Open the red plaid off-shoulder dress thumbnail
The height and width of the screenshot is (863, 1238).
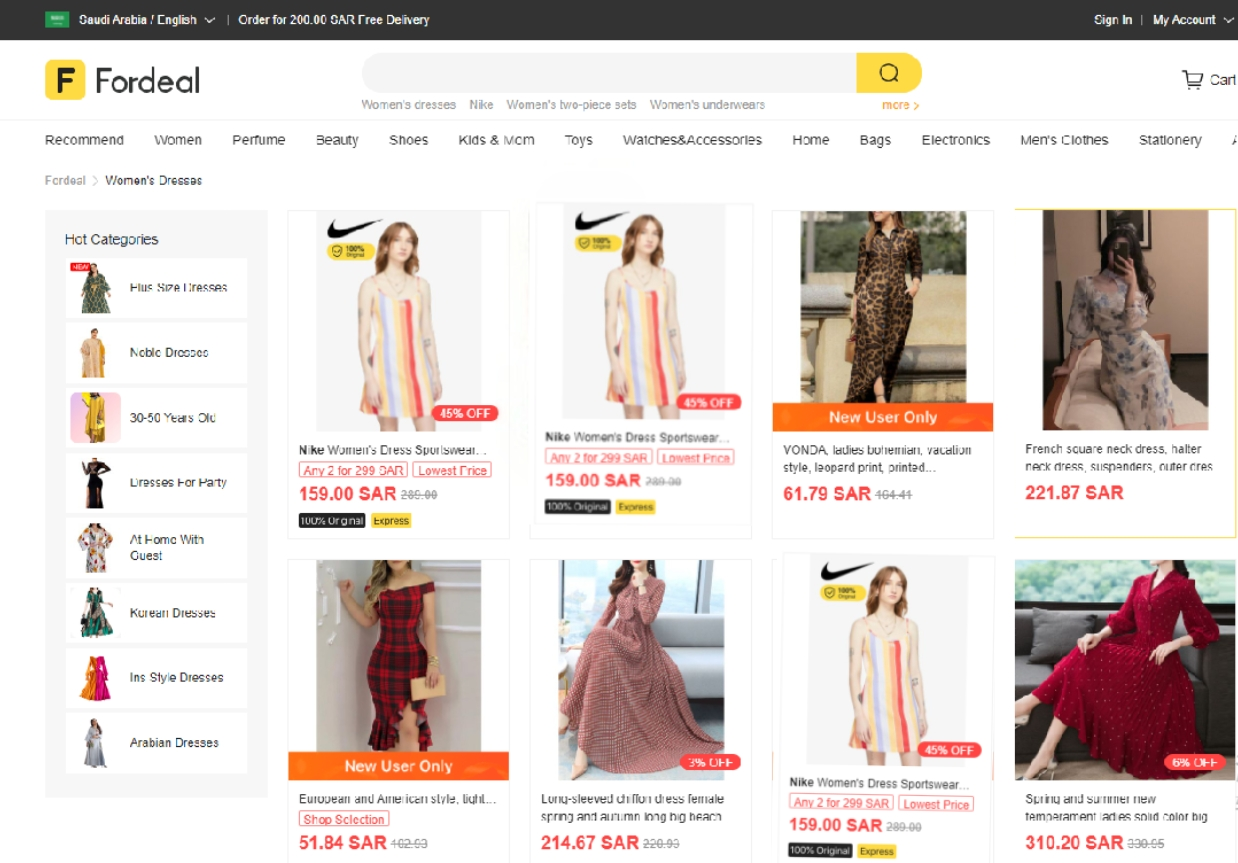tap(398, 655)
